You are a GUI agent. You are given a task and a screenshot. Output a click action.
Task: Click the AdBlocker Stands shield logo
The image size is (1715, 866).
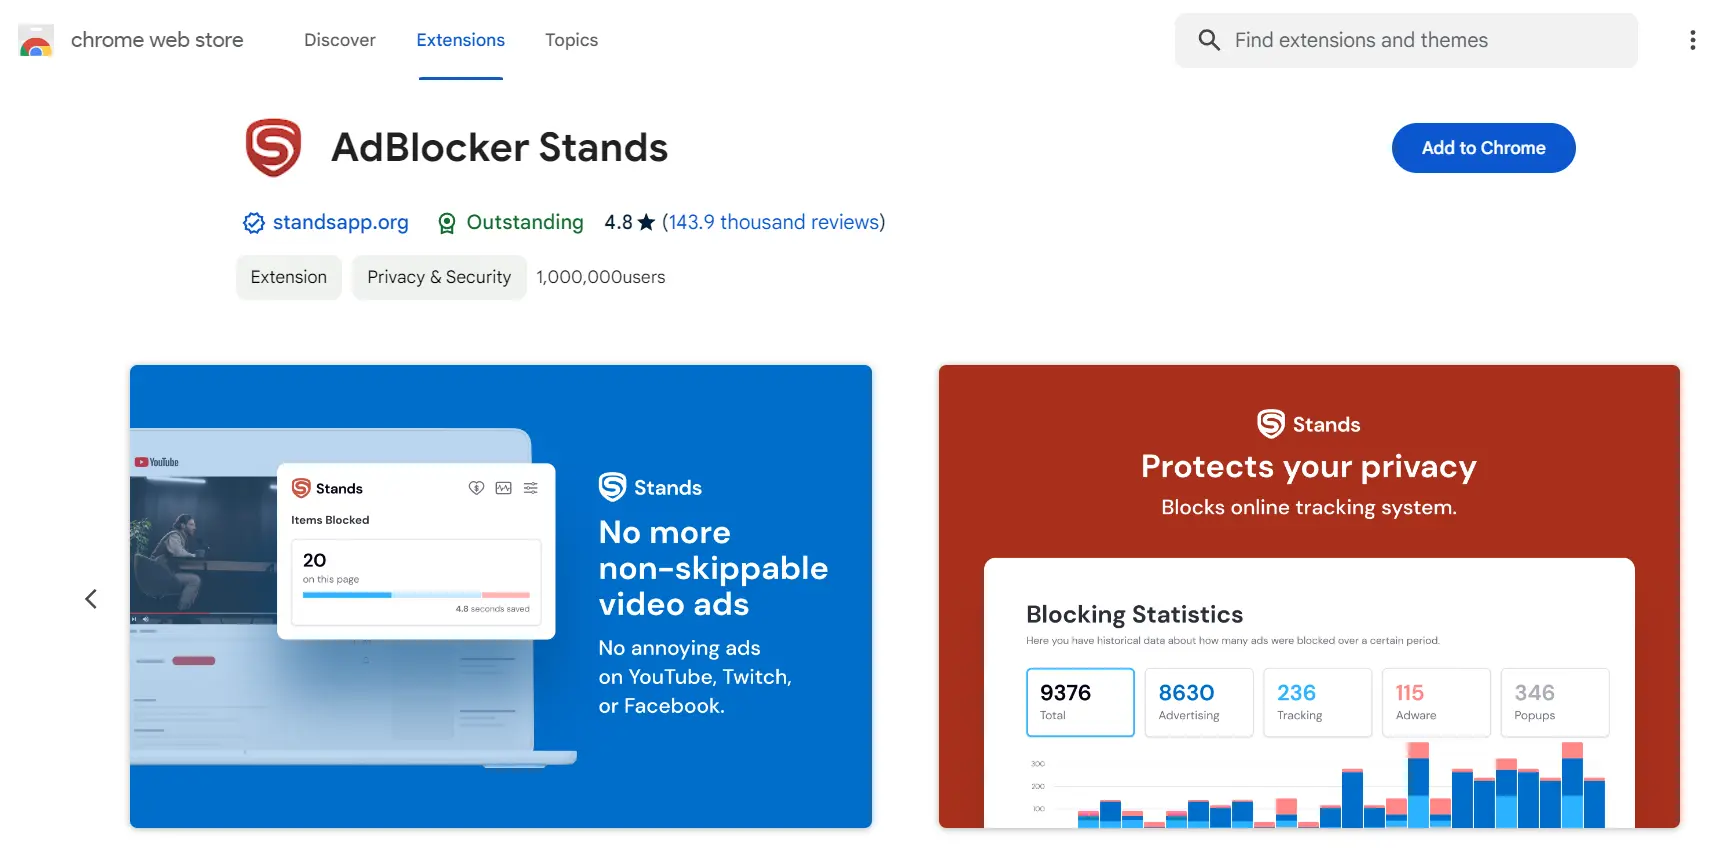coord(273,148)
